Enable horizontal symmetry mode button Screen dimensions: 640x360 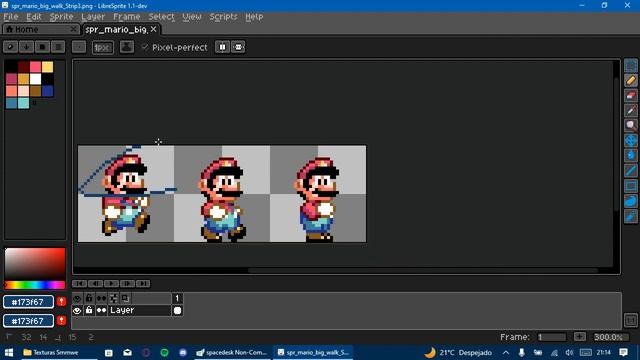[x=222, y=47]
